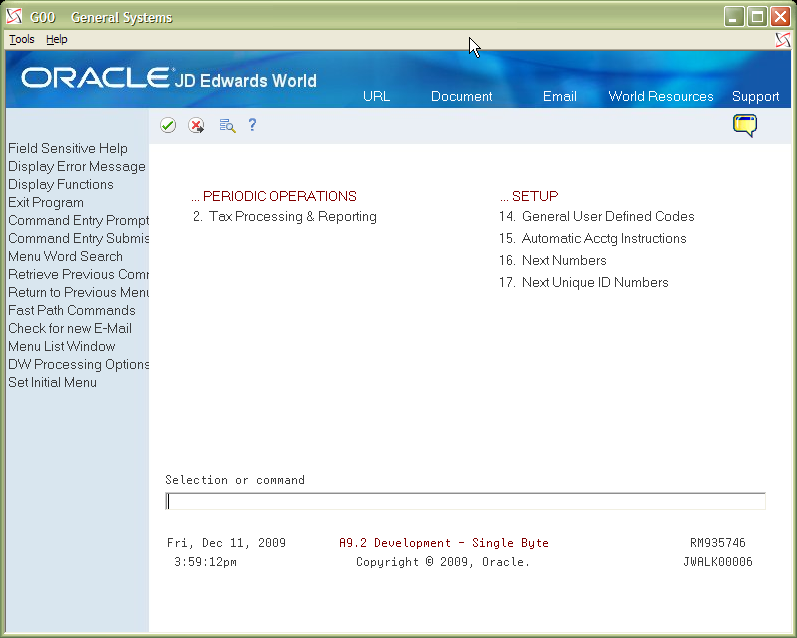
Task: Open Menu List Window
Action: [62, 346]
